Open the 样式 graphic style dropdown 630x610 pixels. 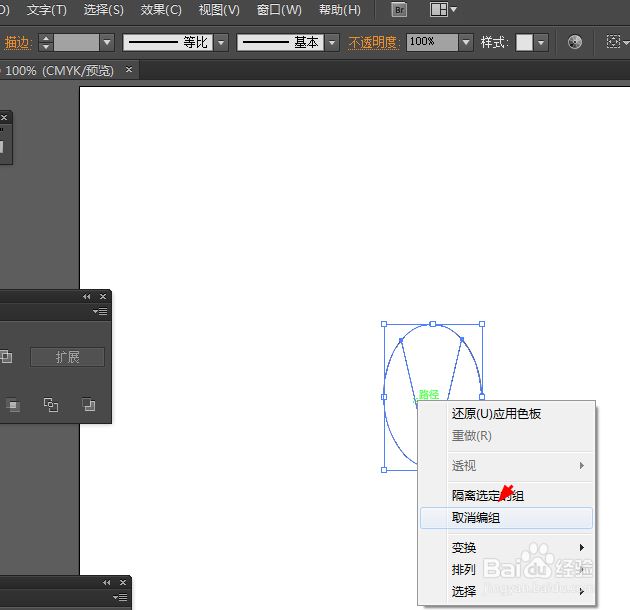[x=541, y=42]
